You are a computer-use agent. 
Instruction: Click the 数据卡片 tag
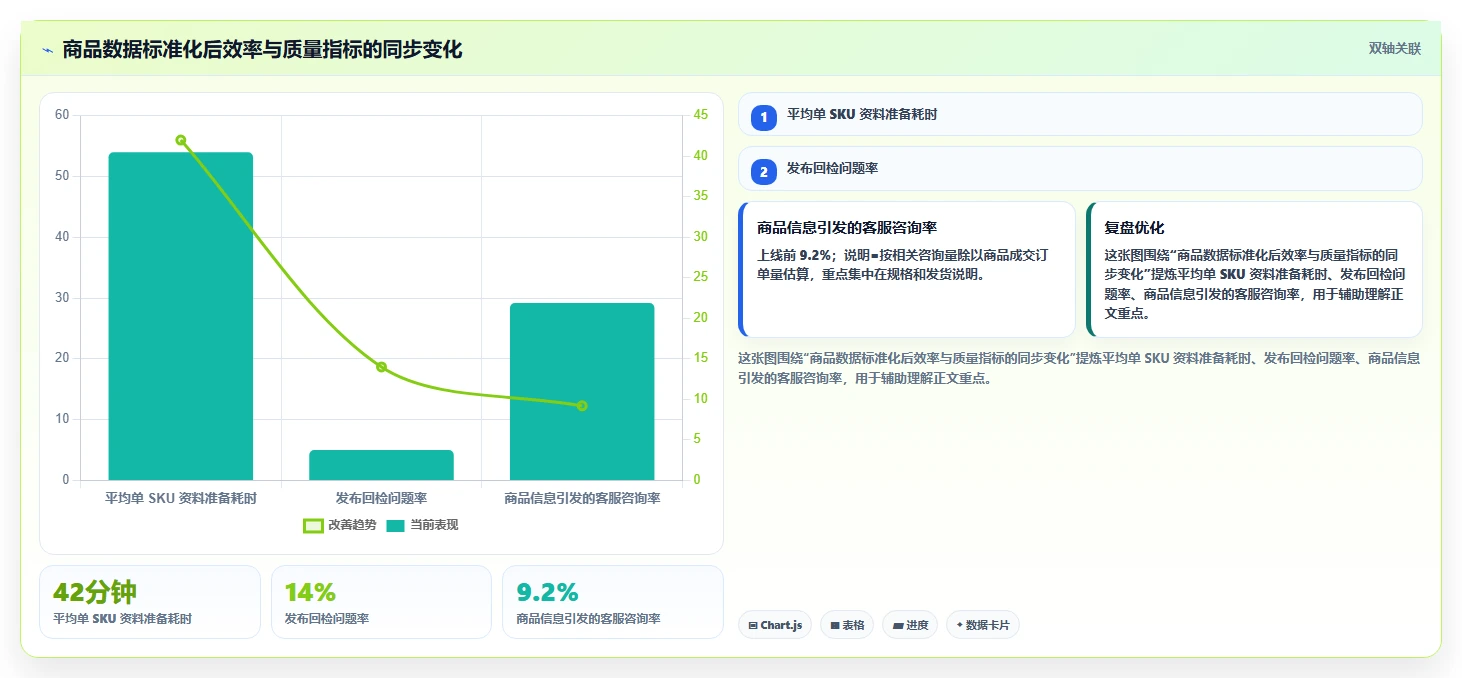point(983,625)
